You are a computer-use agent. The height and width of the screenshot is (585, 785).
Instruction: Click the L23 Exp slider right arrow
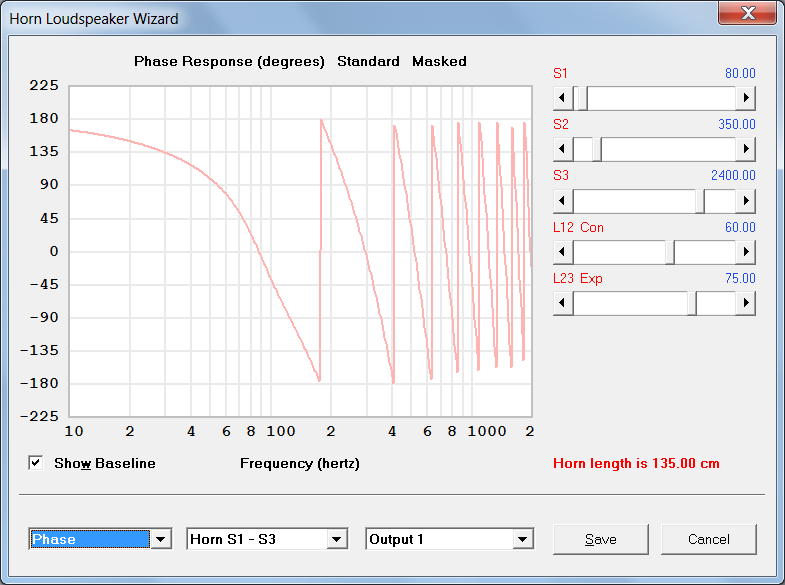(x=745, y=303)
